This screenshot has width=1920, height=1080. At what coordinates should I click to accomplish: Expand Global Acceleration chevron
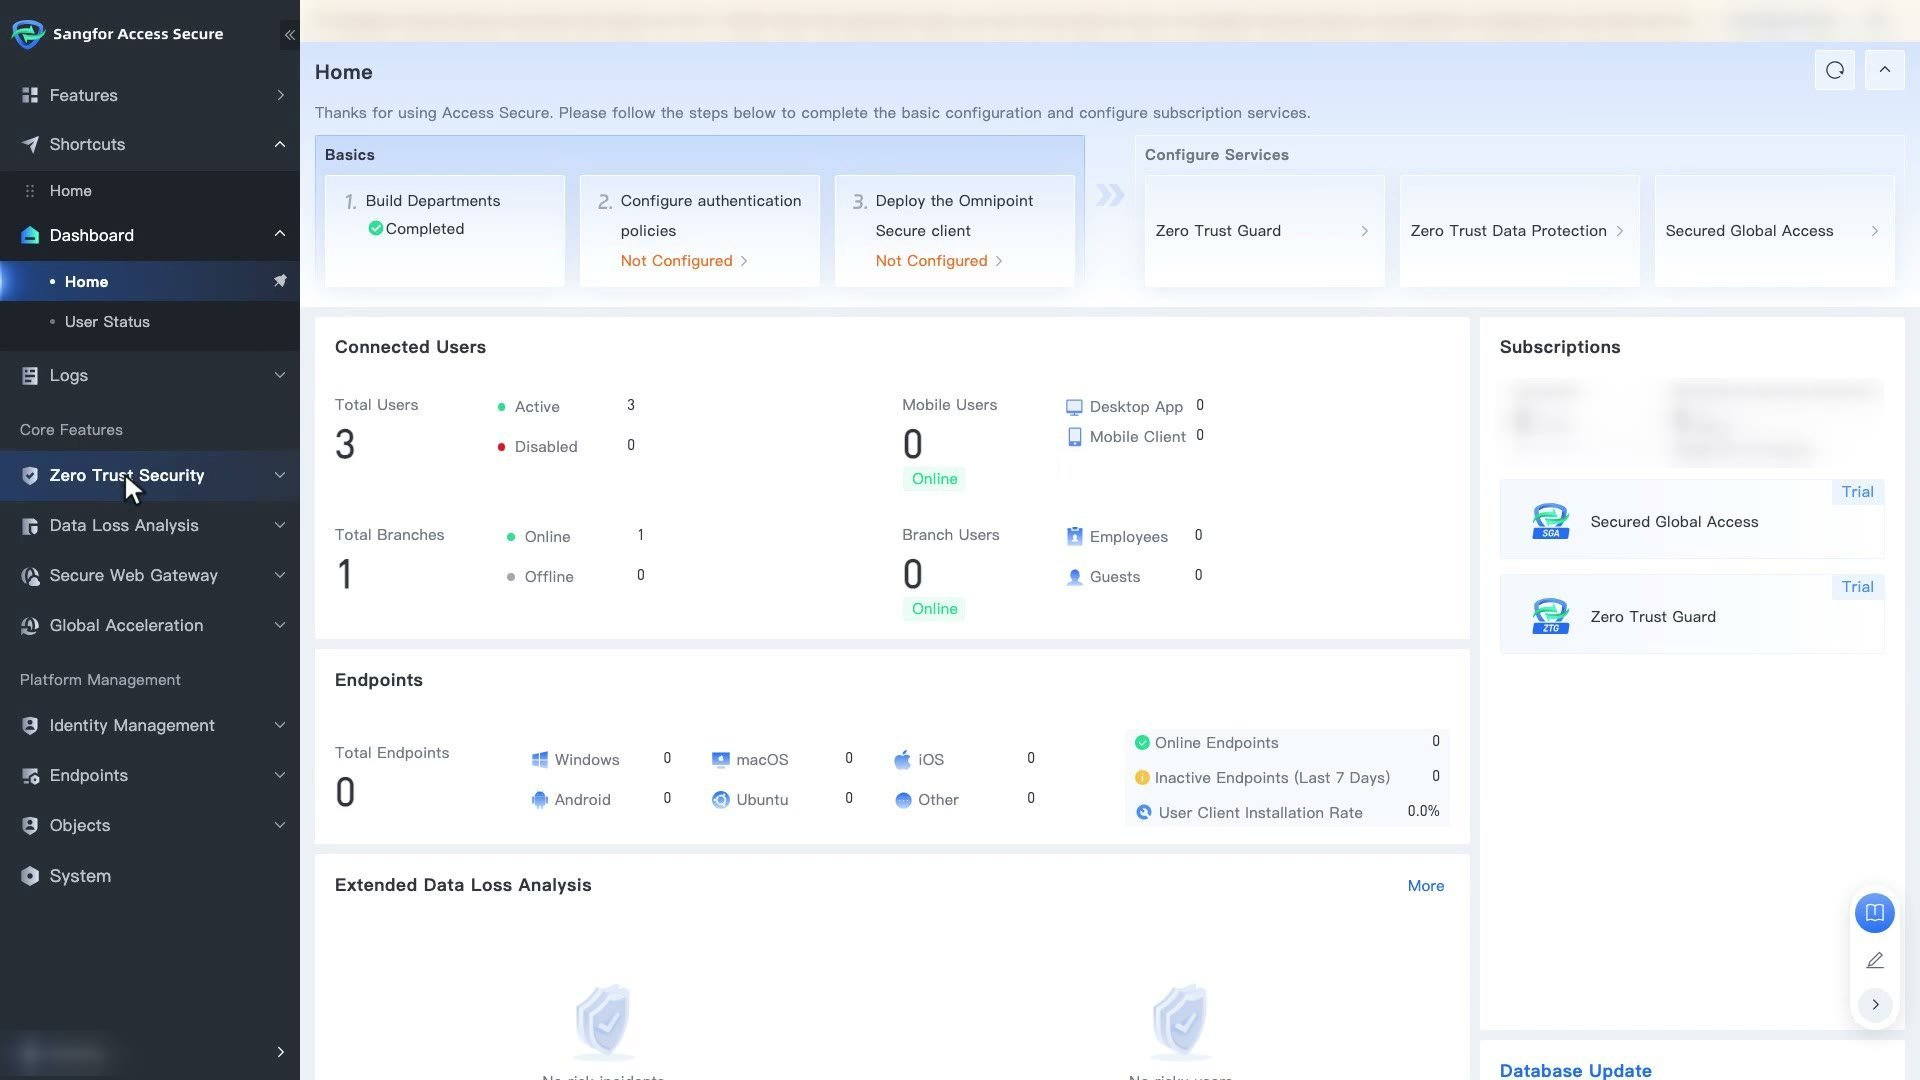pyautogui.click(x=280, y=625)
